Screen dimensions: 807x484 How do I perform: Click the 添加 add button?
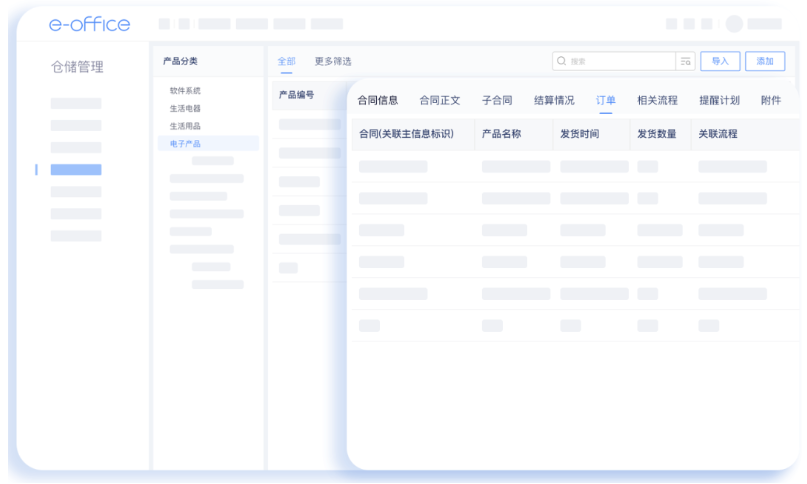[x=765, y=61]
